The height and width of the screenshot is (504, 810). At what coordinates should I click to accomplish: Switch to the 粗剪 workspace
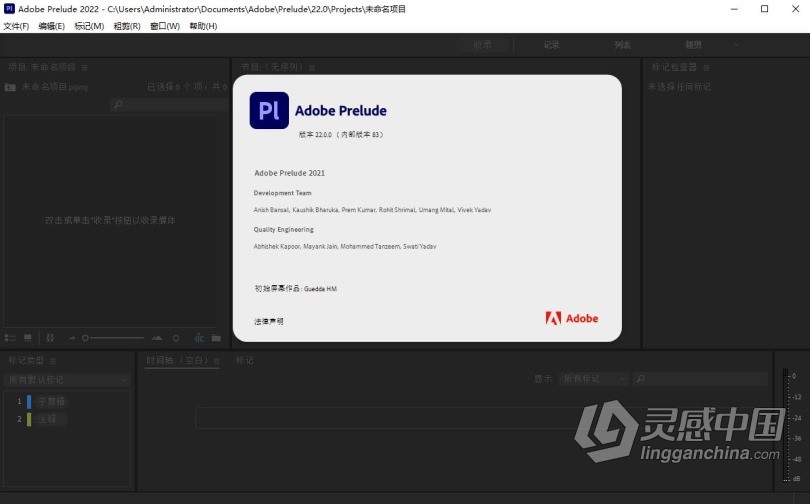[x=694, y=45]
